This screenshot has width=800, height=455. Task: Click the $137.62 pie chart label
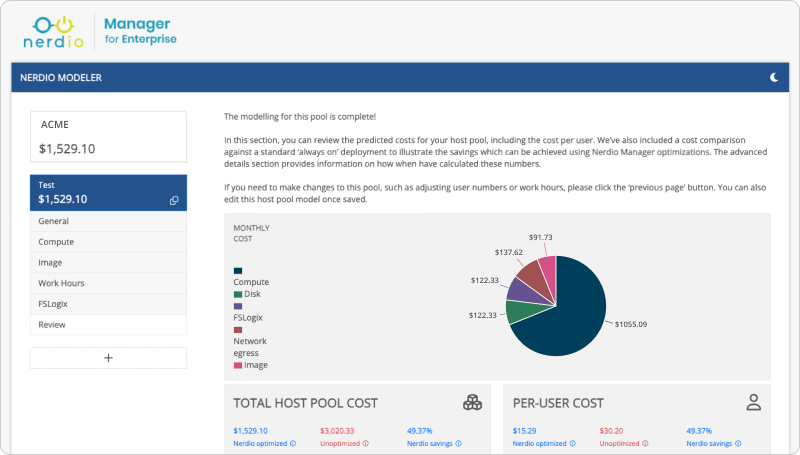pos(509,252)
